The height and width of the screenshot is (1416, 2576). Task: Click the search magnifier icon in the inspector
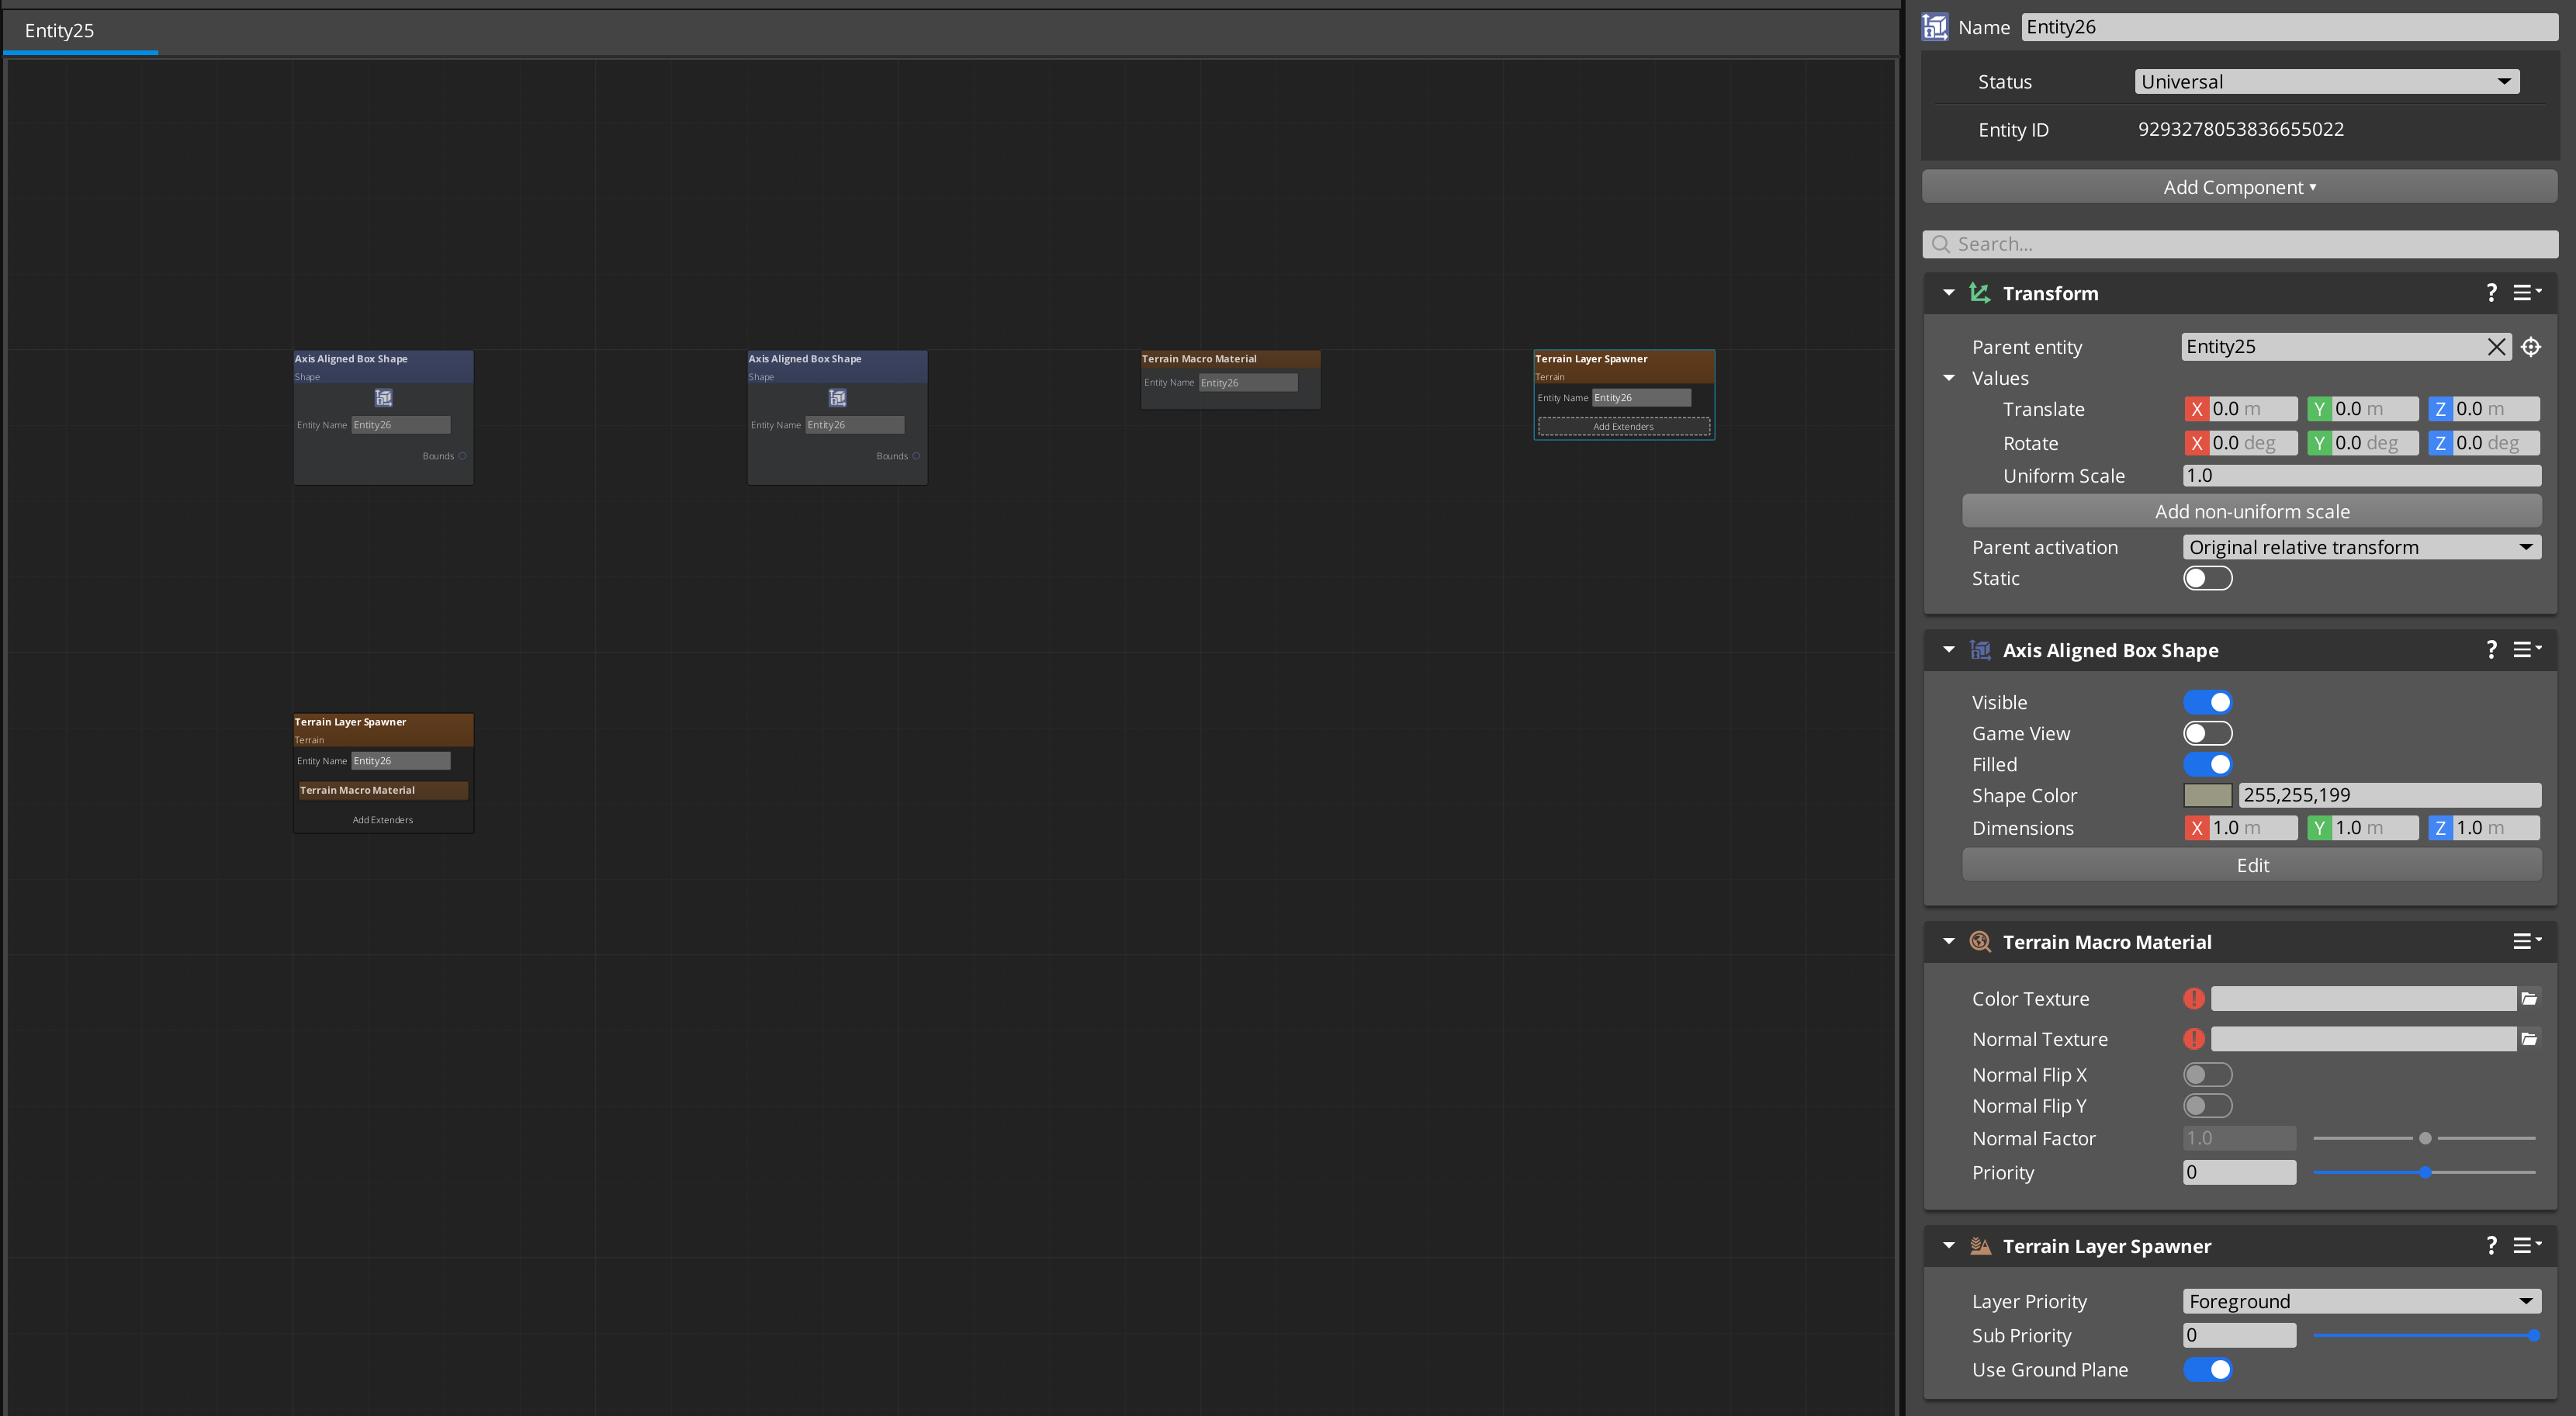(1941, 243)
